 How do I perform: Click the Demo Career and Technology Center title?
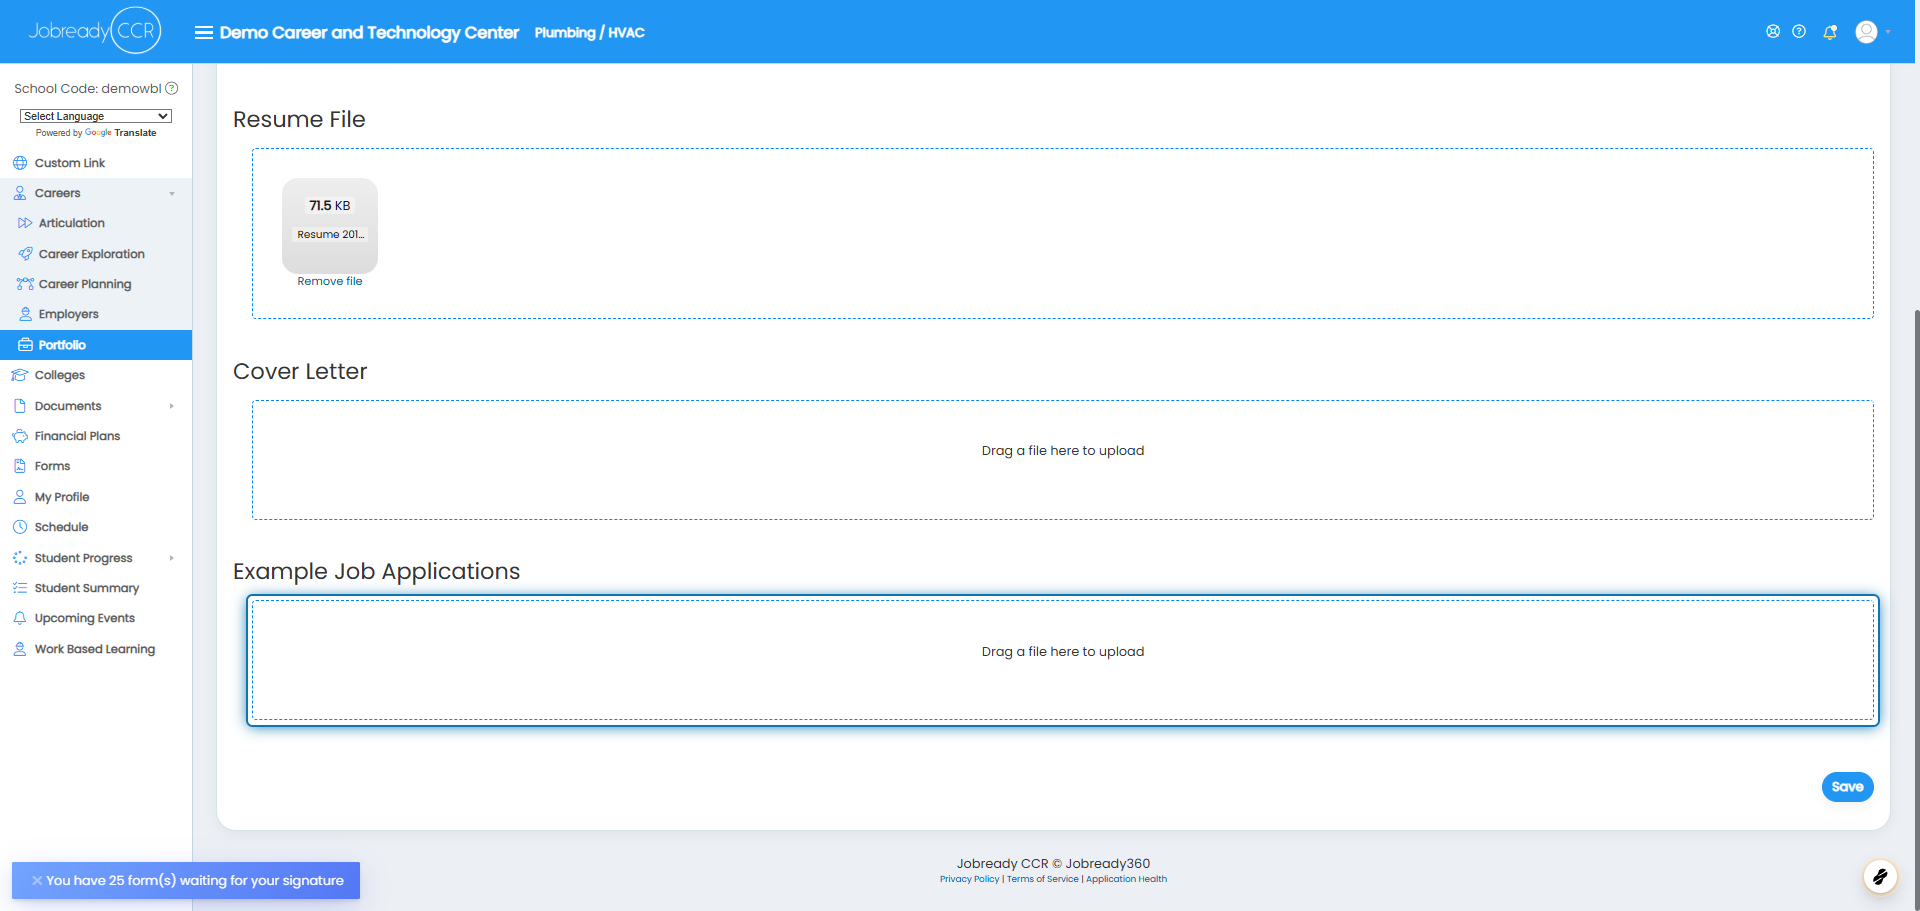[369, 33]
